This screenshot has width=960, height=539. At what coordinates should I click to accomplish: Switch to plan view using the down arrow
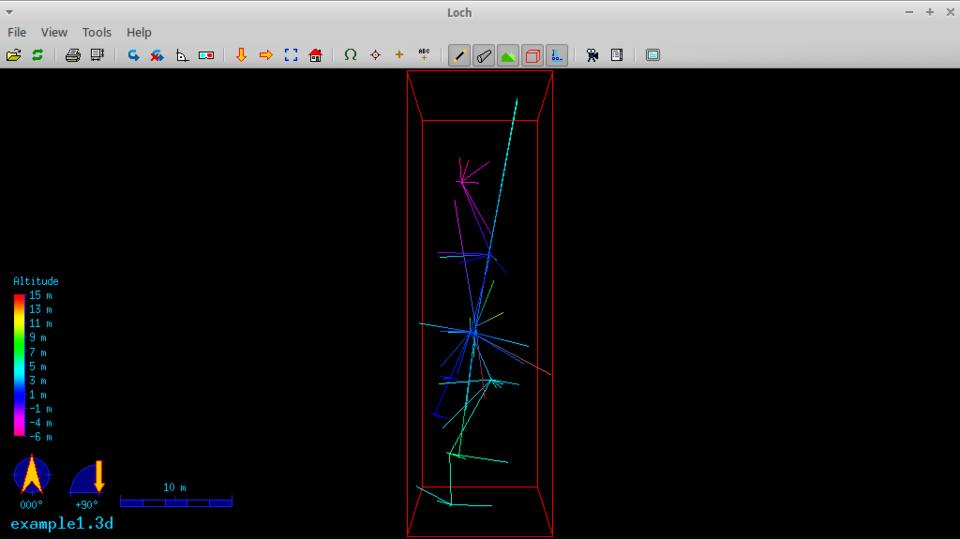click(x=241, y=55)
